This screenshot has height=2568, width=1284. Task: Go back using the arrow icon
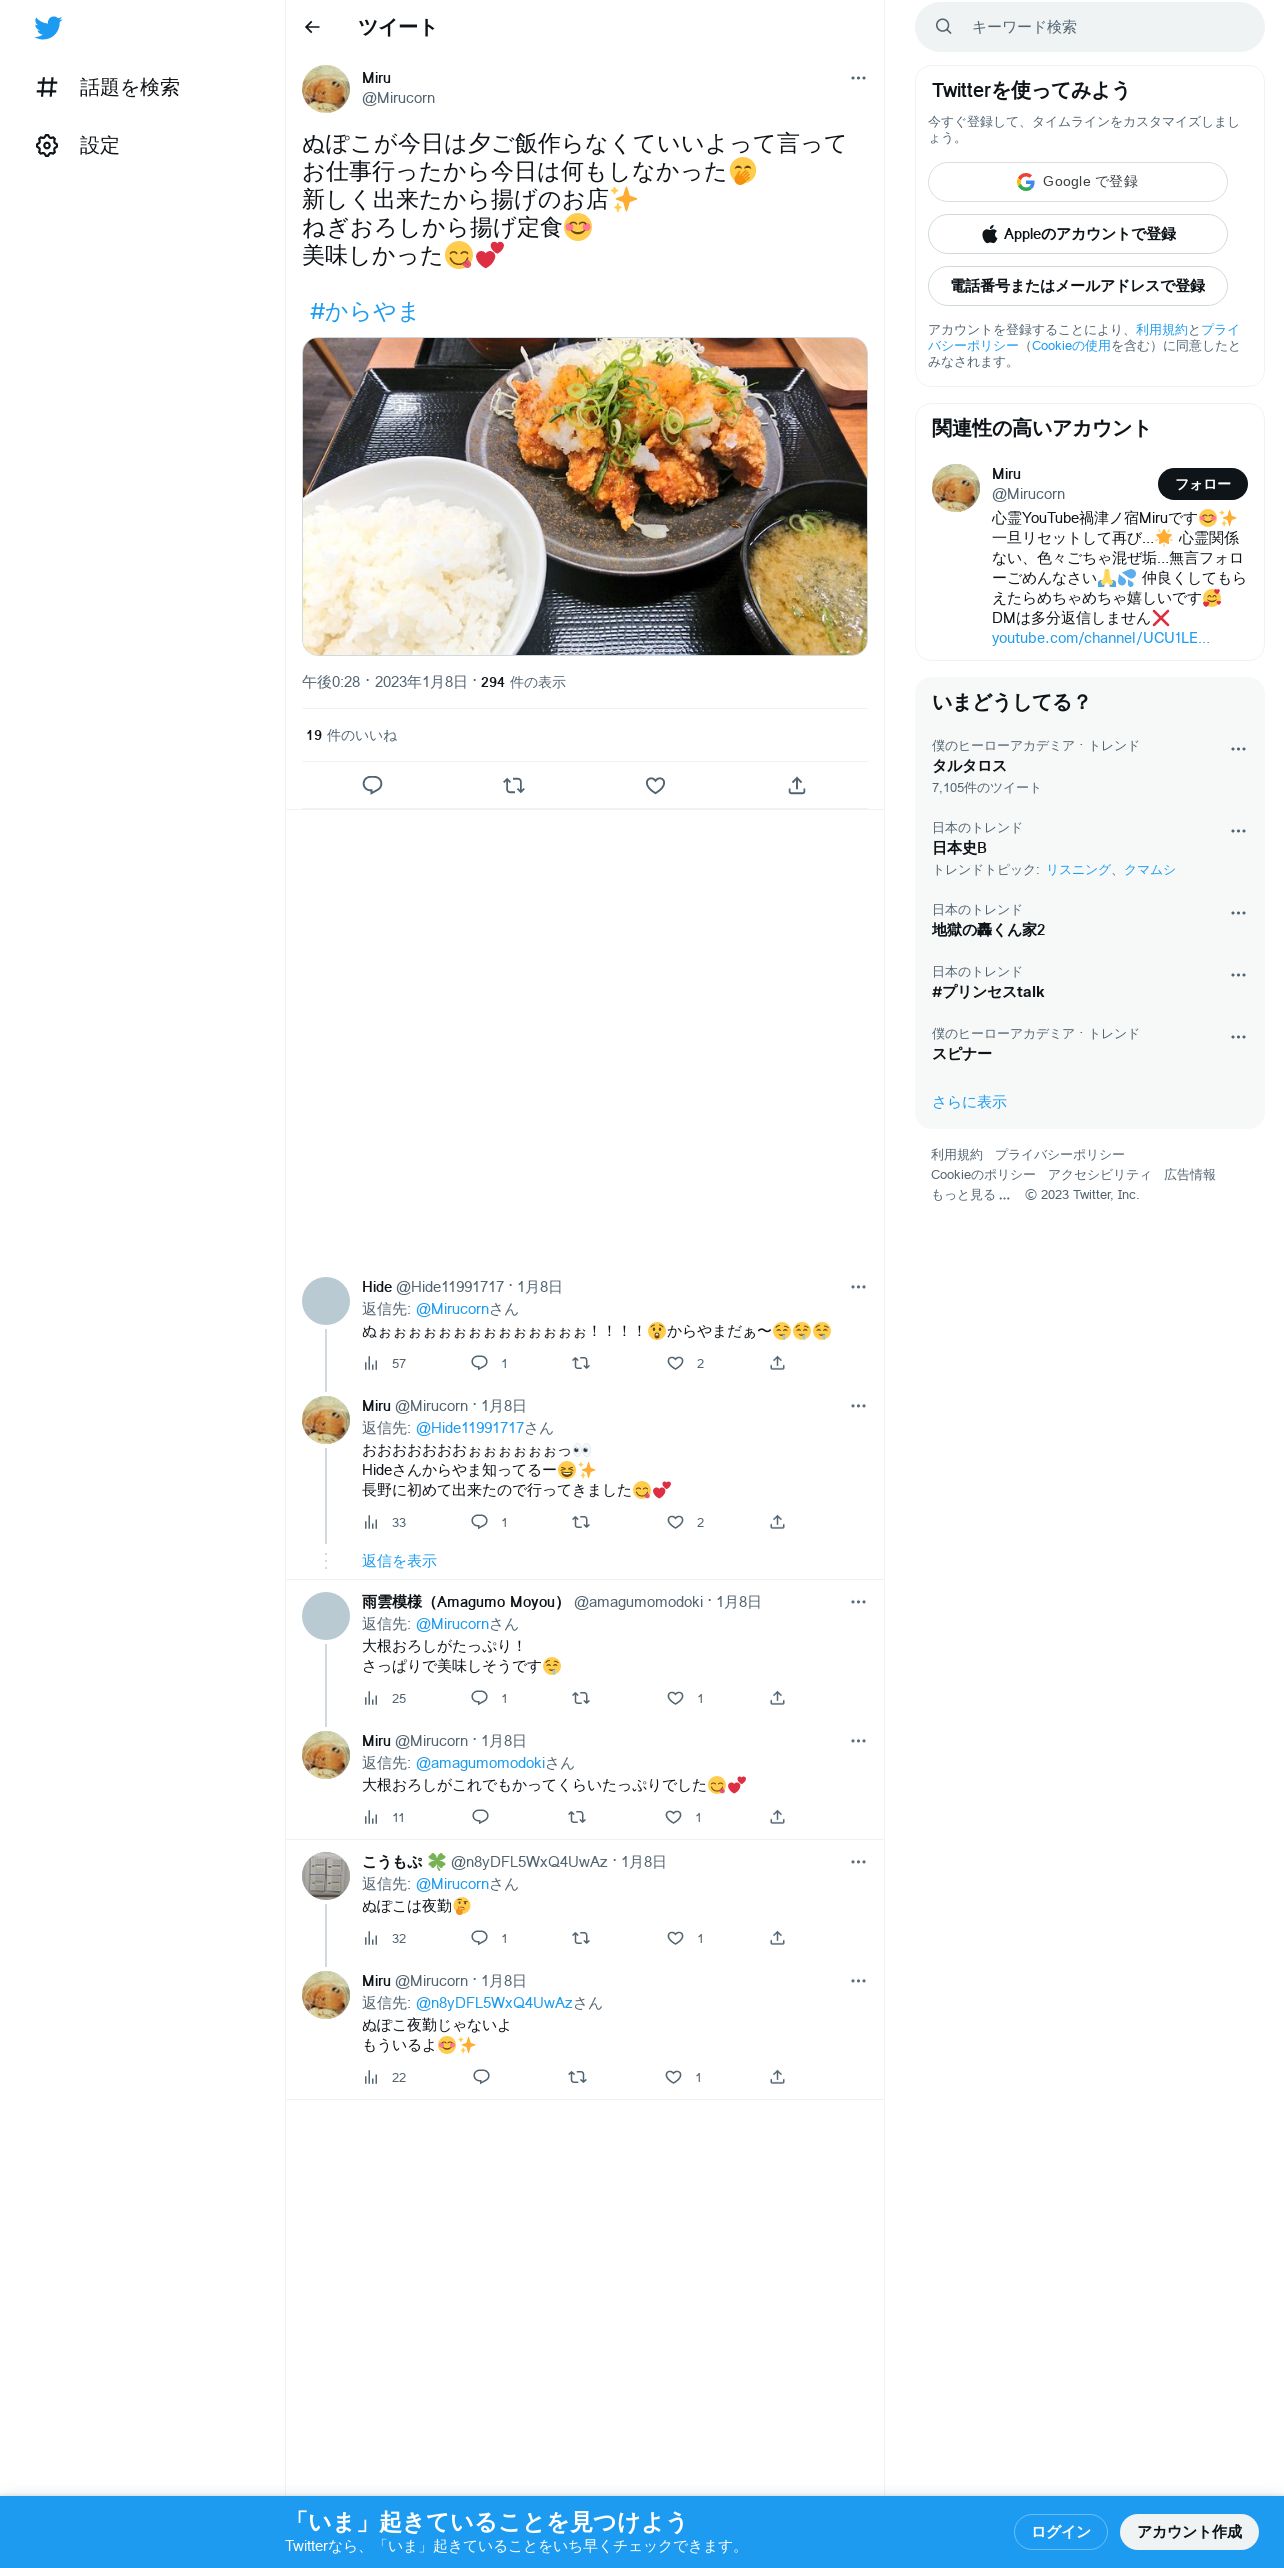tap(312, 27)
